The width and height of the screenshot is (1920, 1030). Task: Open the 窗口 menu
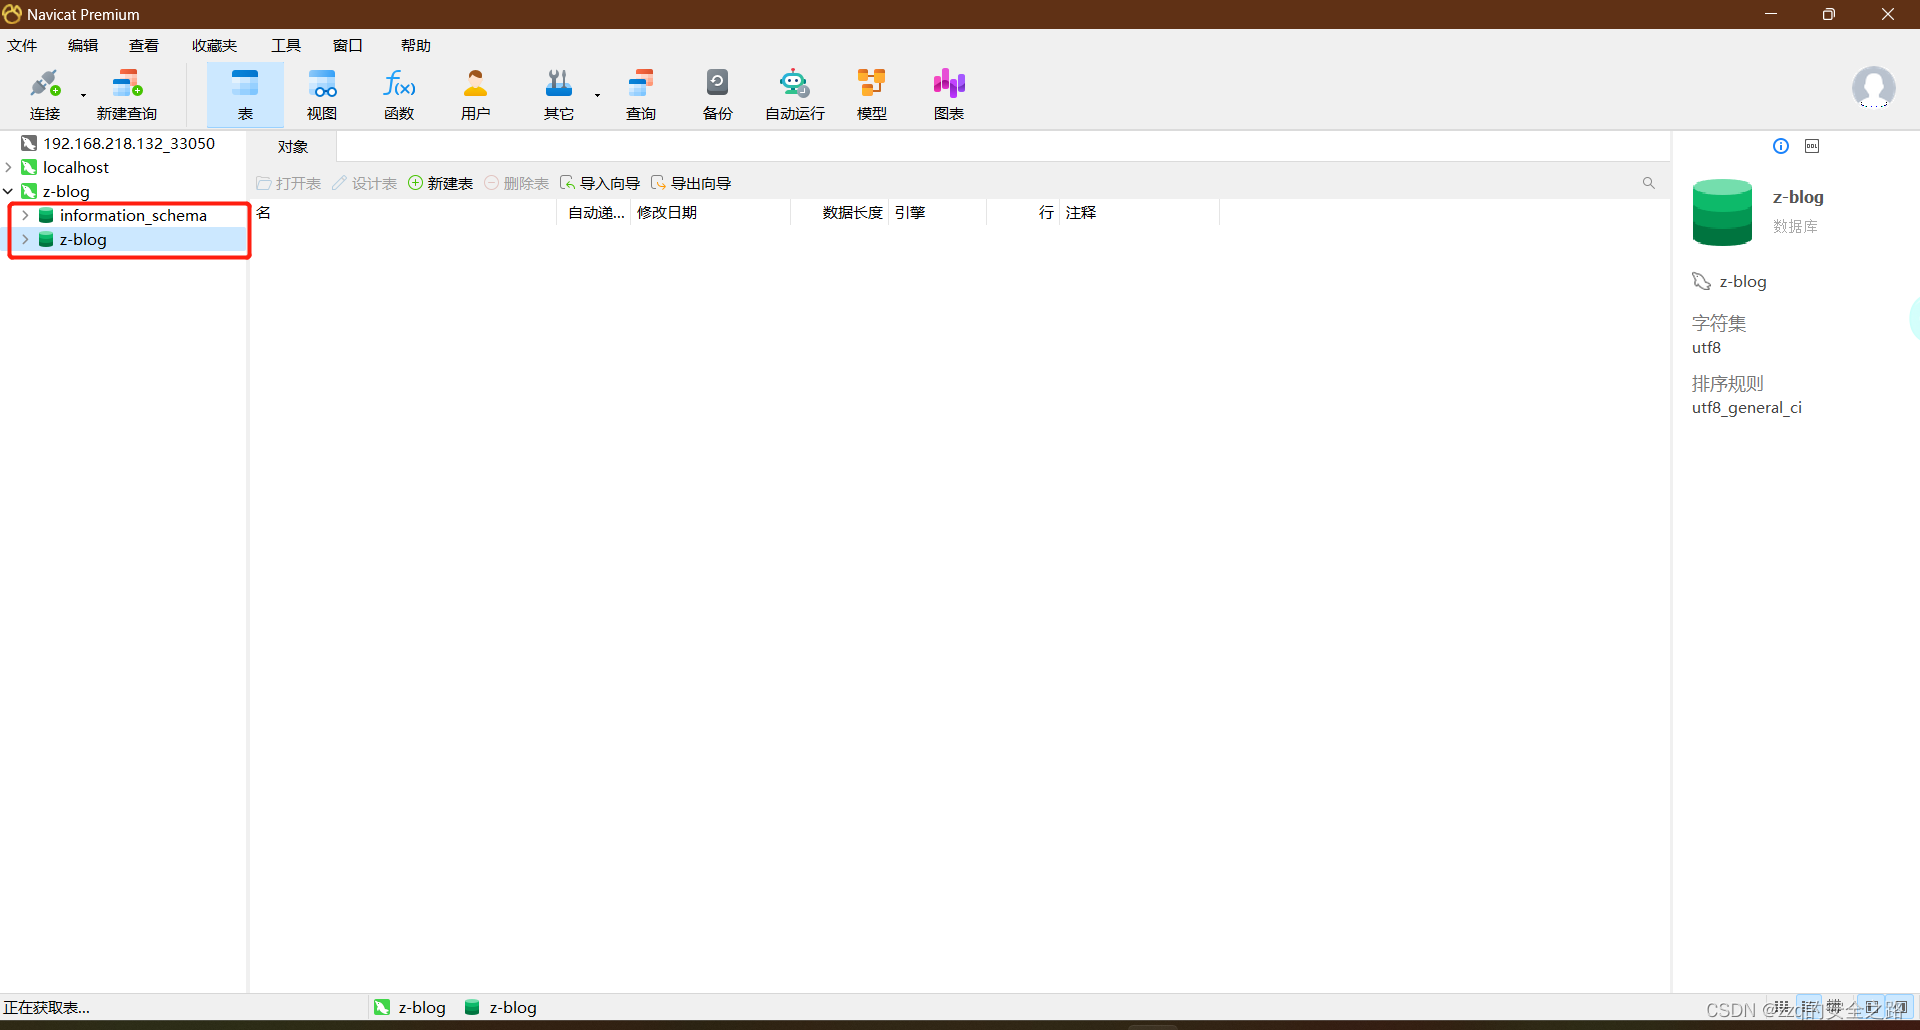click(x=348, y=46)
